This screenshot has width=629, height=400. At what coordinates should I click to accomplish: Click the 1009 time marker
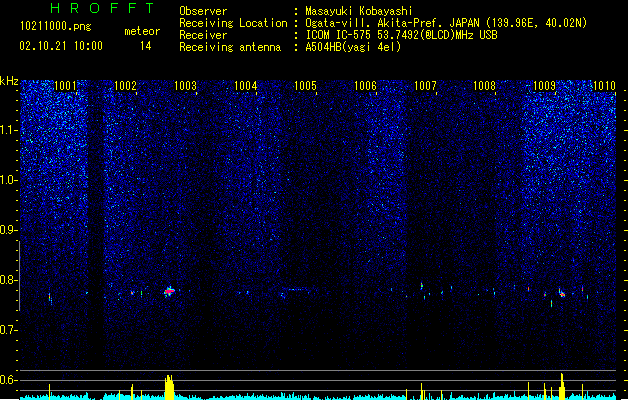pos(544,86)
